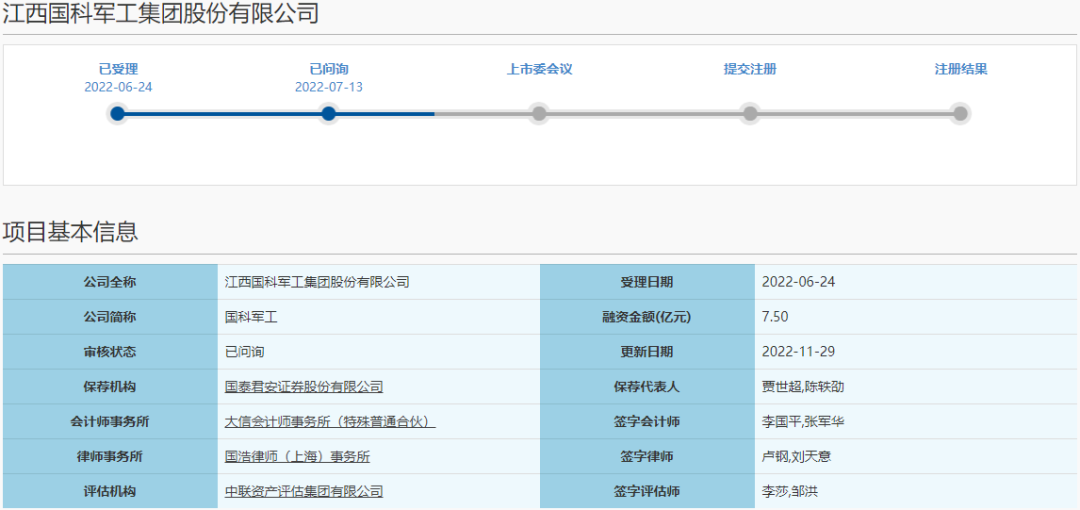Image resolution: width=1080 pixels, height=510 pixels.
Task: Click the 保荐机构 label cell
Action: coord(110,387)
